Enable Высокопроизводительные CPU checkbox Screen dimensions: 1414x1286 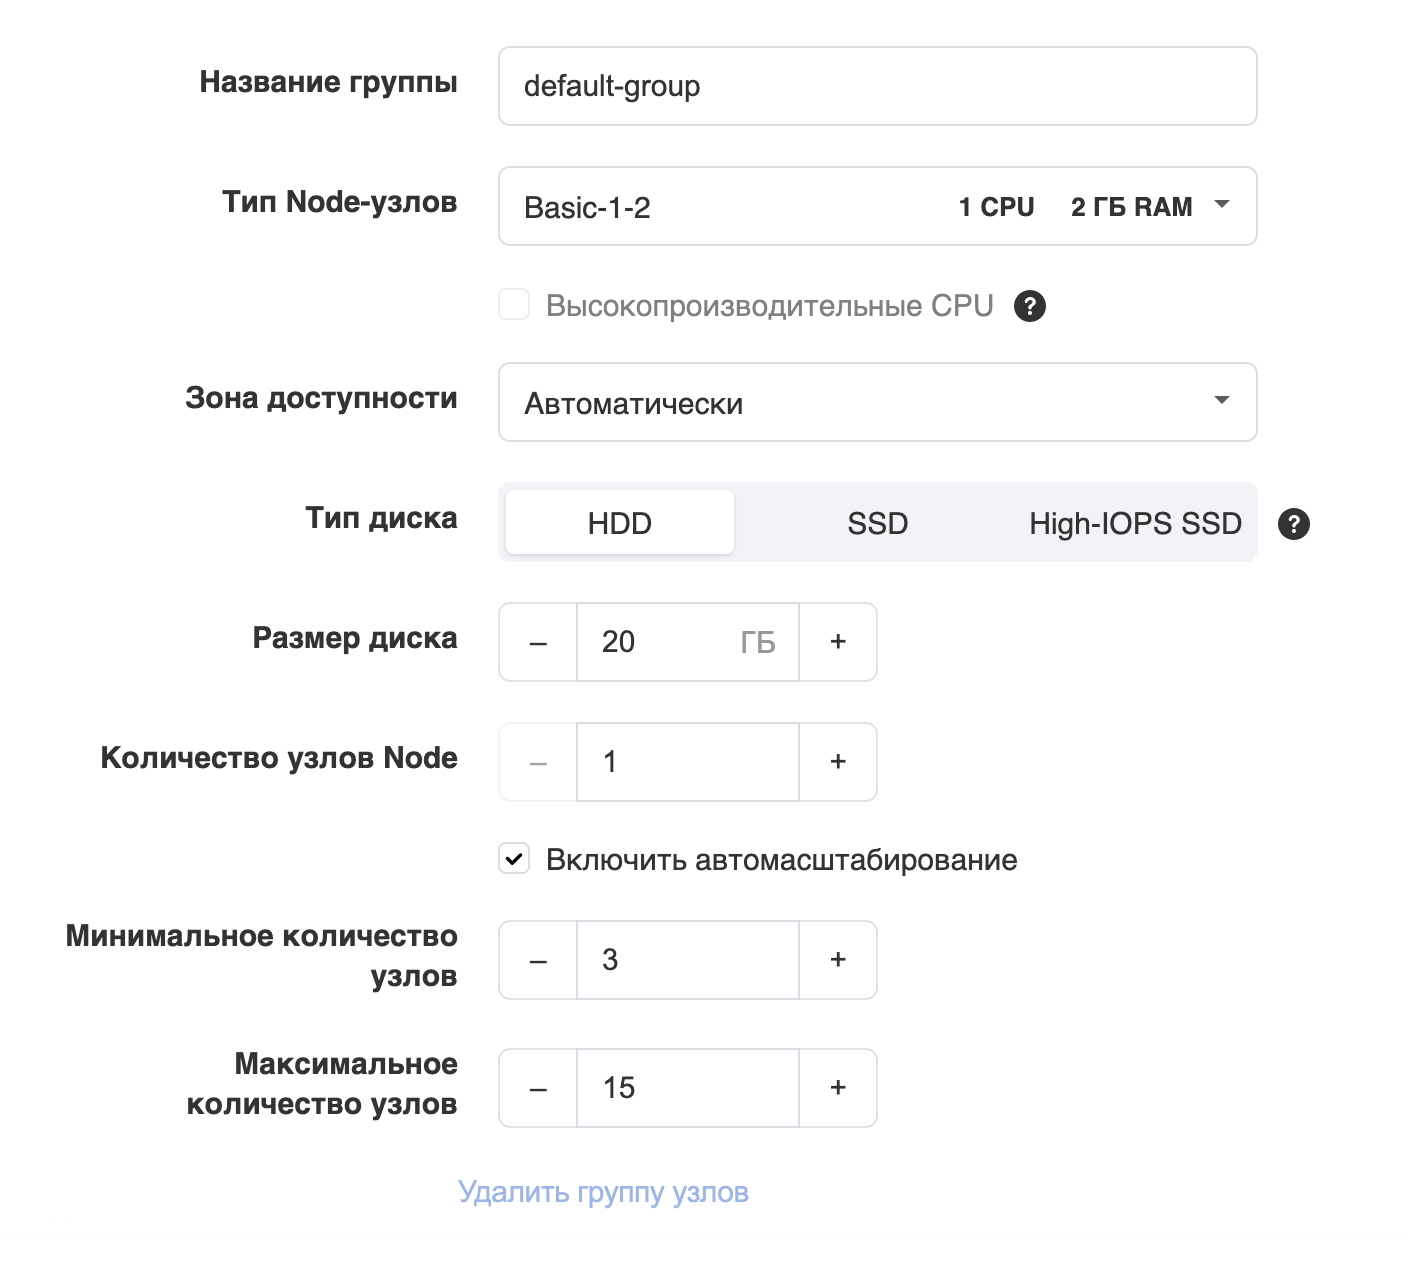tap(514, 305)
